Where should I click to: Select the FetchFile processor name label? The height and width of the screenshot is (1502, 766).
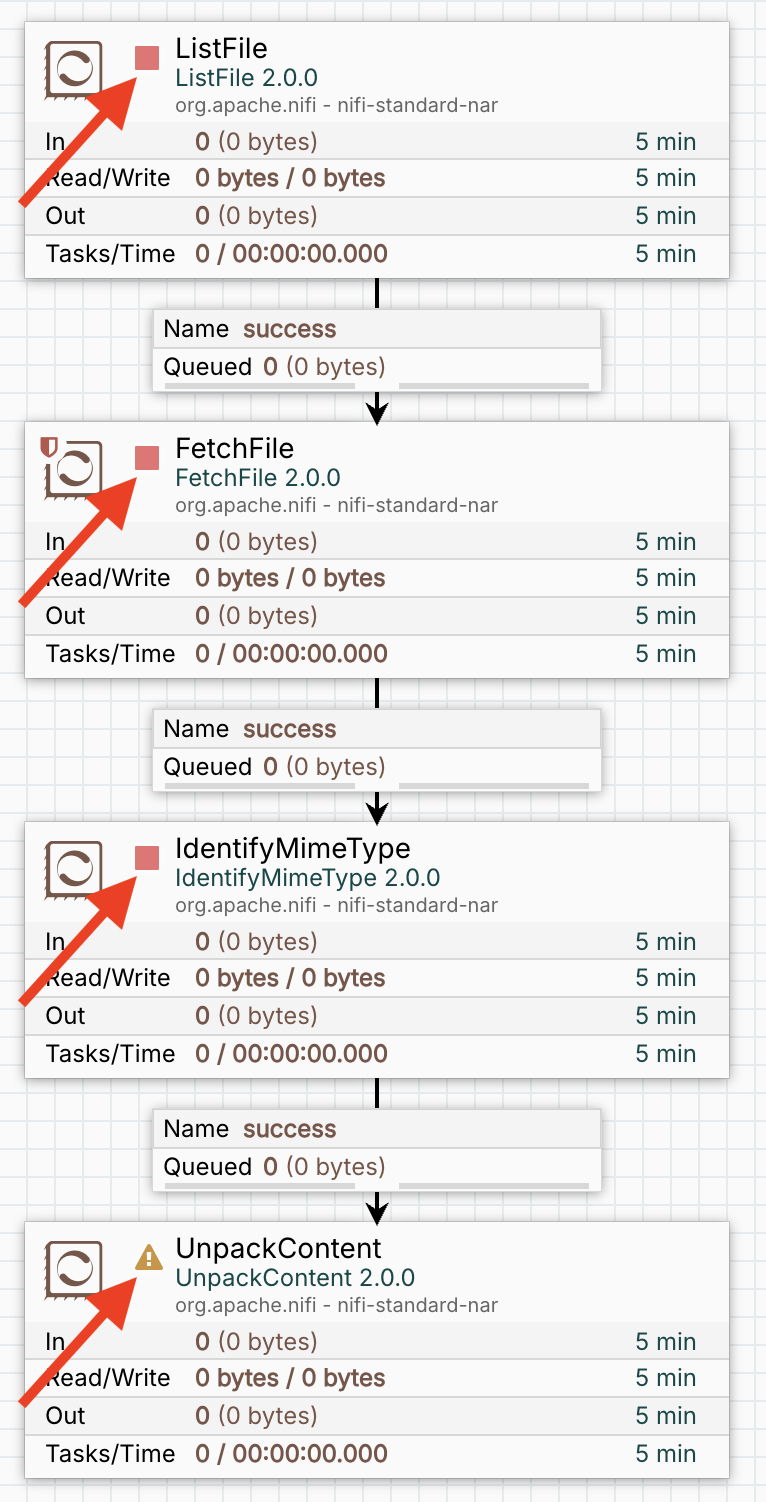[x=234, y=448]
